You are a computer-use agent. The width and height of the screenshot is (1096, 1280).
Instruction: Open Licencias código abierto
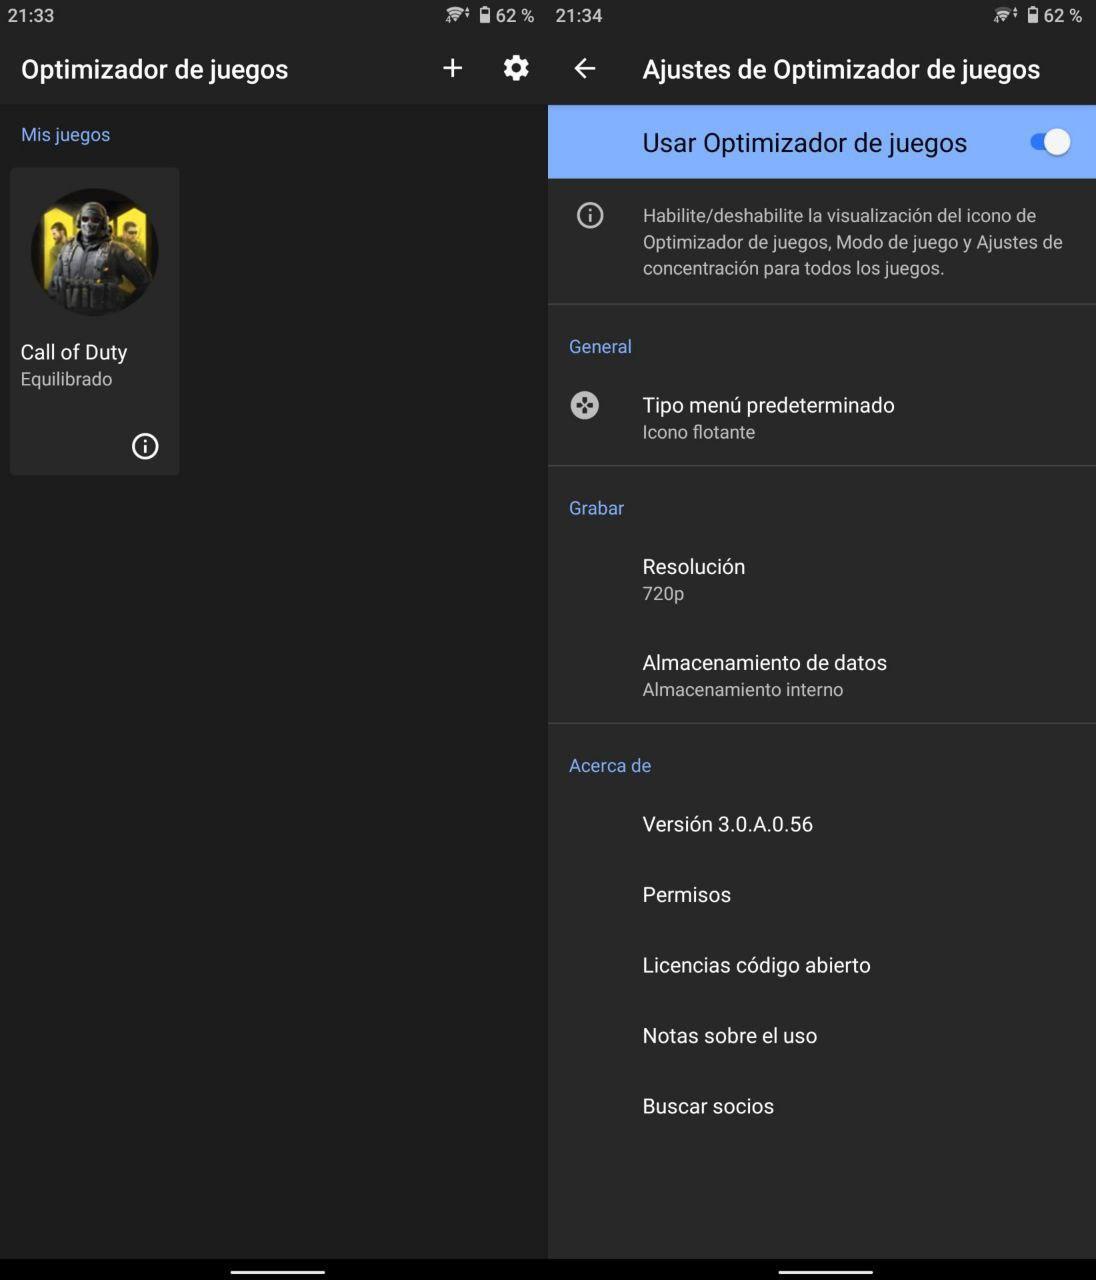click(x=822, y=965)
